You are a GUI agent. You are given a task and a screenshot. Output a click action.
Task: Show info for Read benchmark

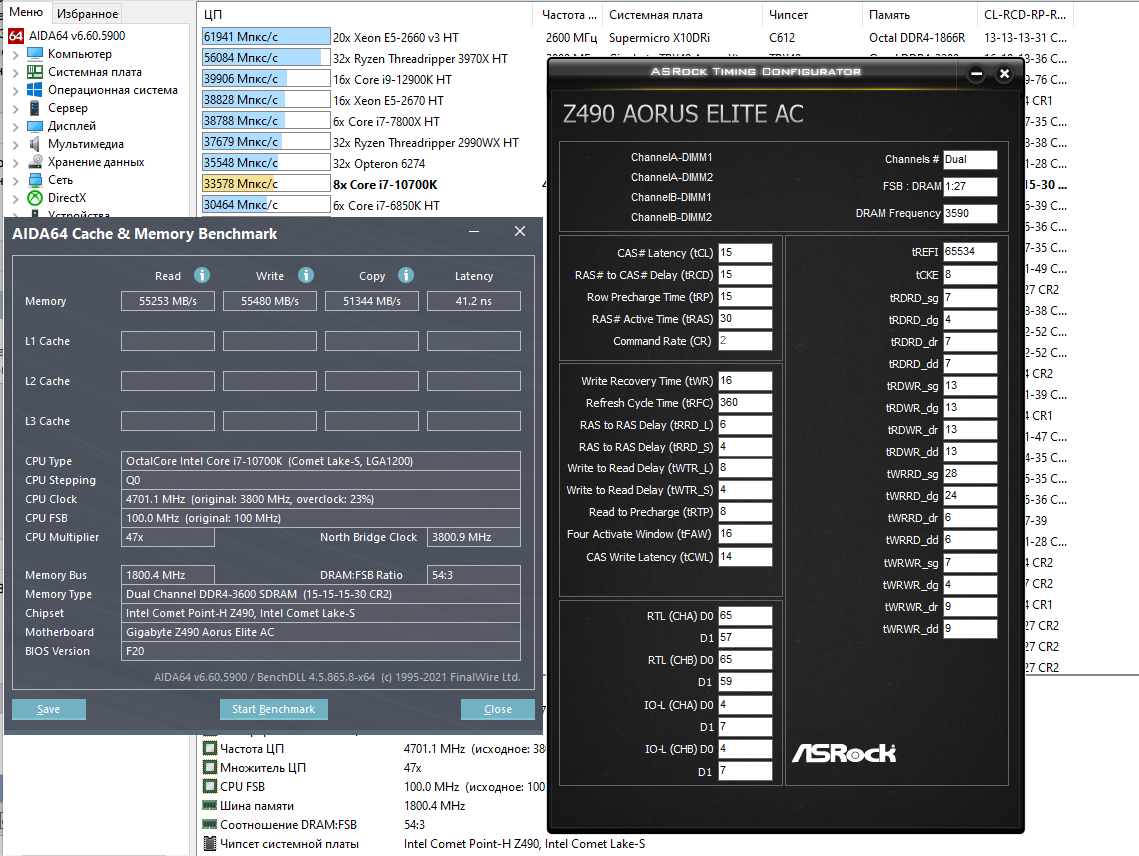point(202,275)
